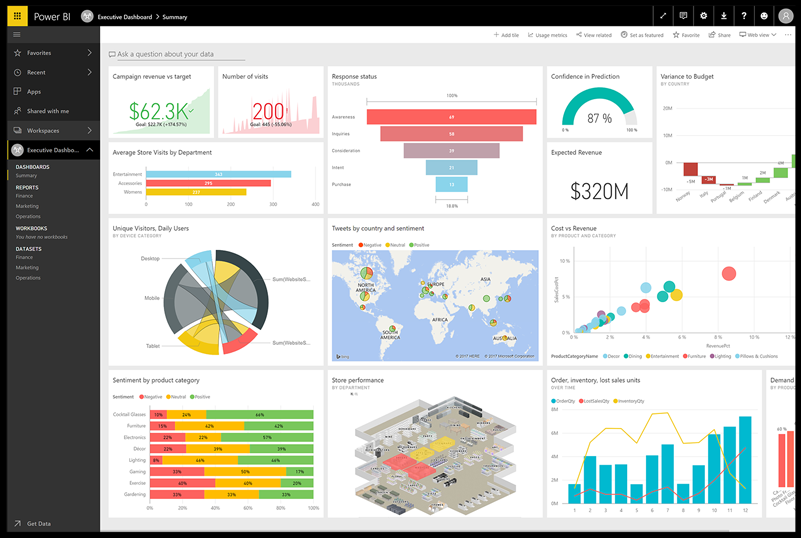Expand the Favorites flyout chevron
801x538 pixels.
click(90, 53)
